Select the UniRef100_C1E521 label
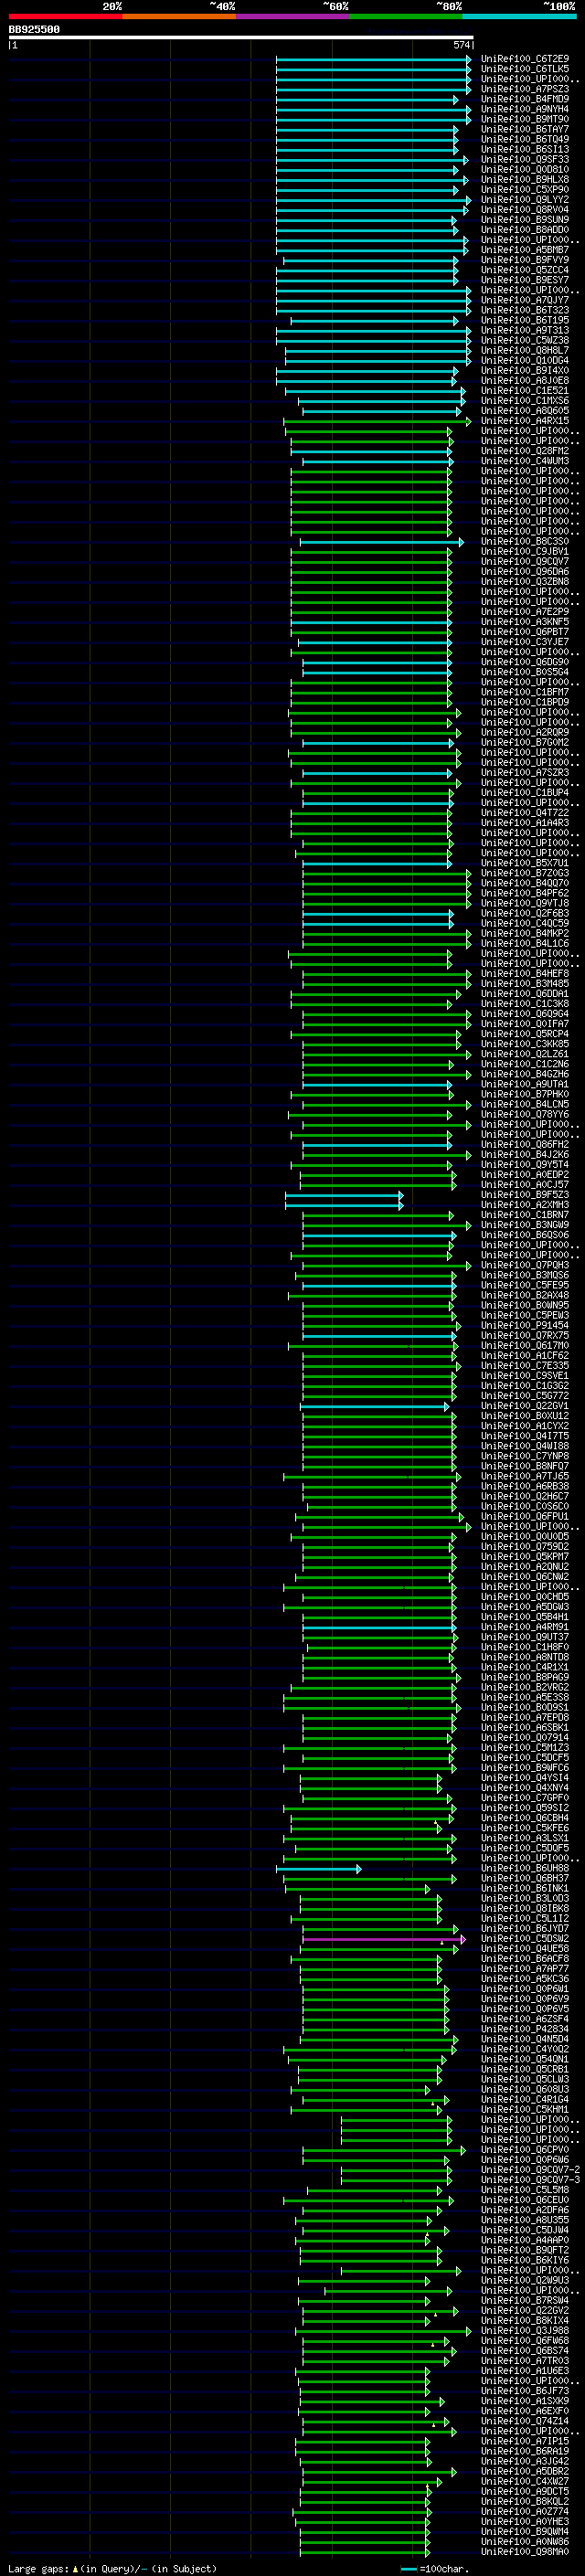Viewport: 585px width, 2576px height. pyautogui.click(x=525, y=390)
